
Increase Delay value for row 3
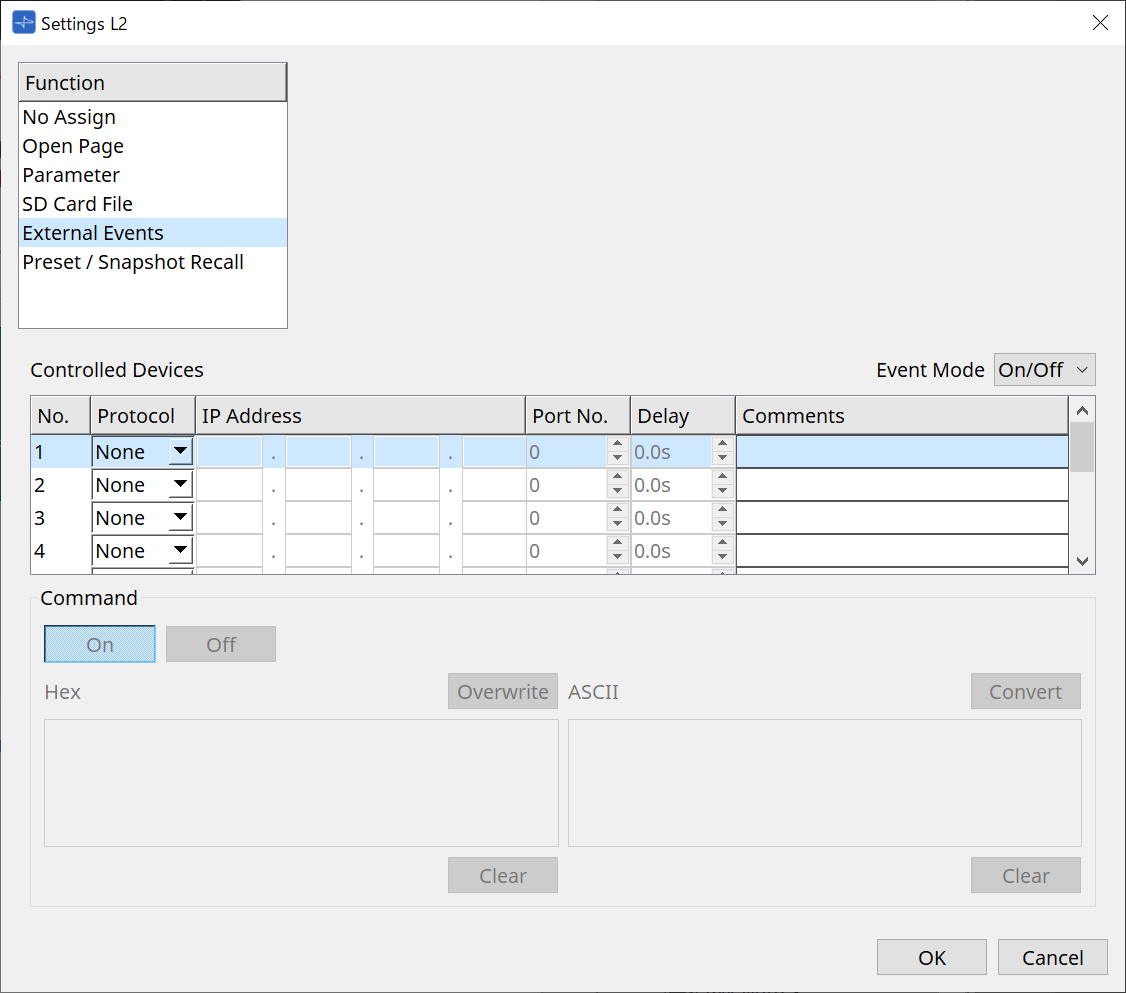722,511
